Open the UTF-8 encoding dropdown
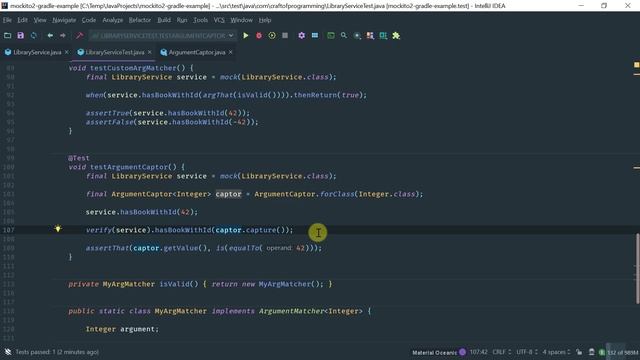640x360 pixels. (x=527, y=352)
